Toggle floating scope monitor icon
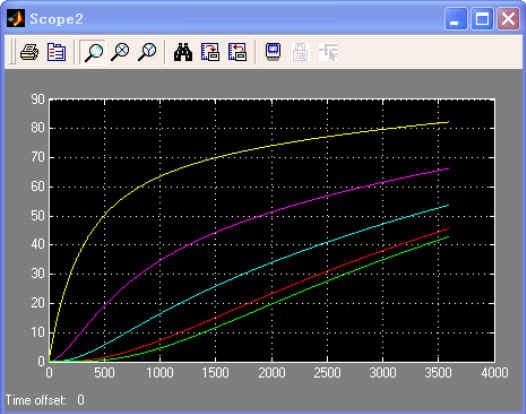This screenshot has width=526, height=414. (x=273, y=51)
